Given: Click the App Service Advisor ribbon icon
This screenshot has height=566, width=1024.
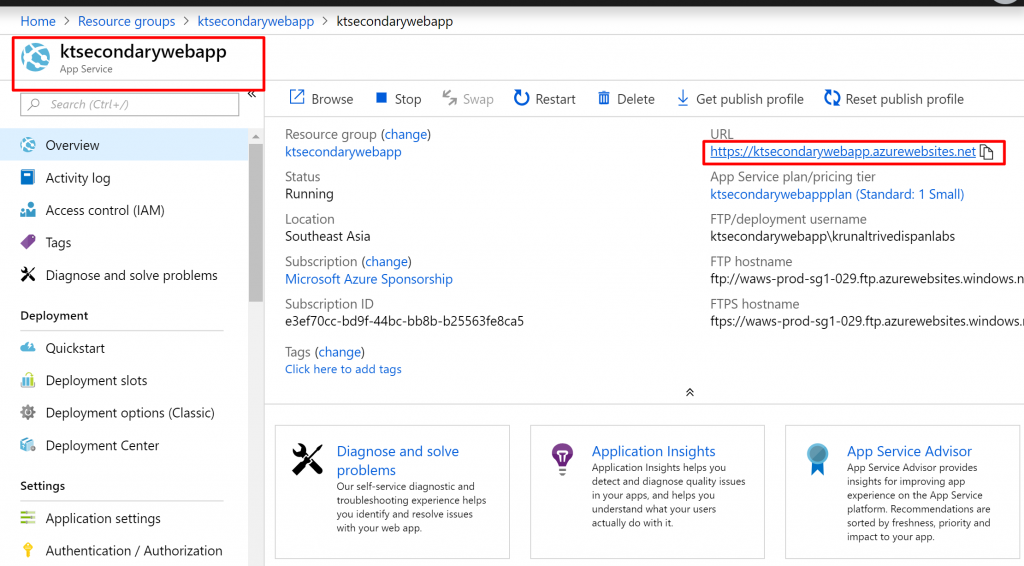Looking at the screenshot, I should 817,459.
